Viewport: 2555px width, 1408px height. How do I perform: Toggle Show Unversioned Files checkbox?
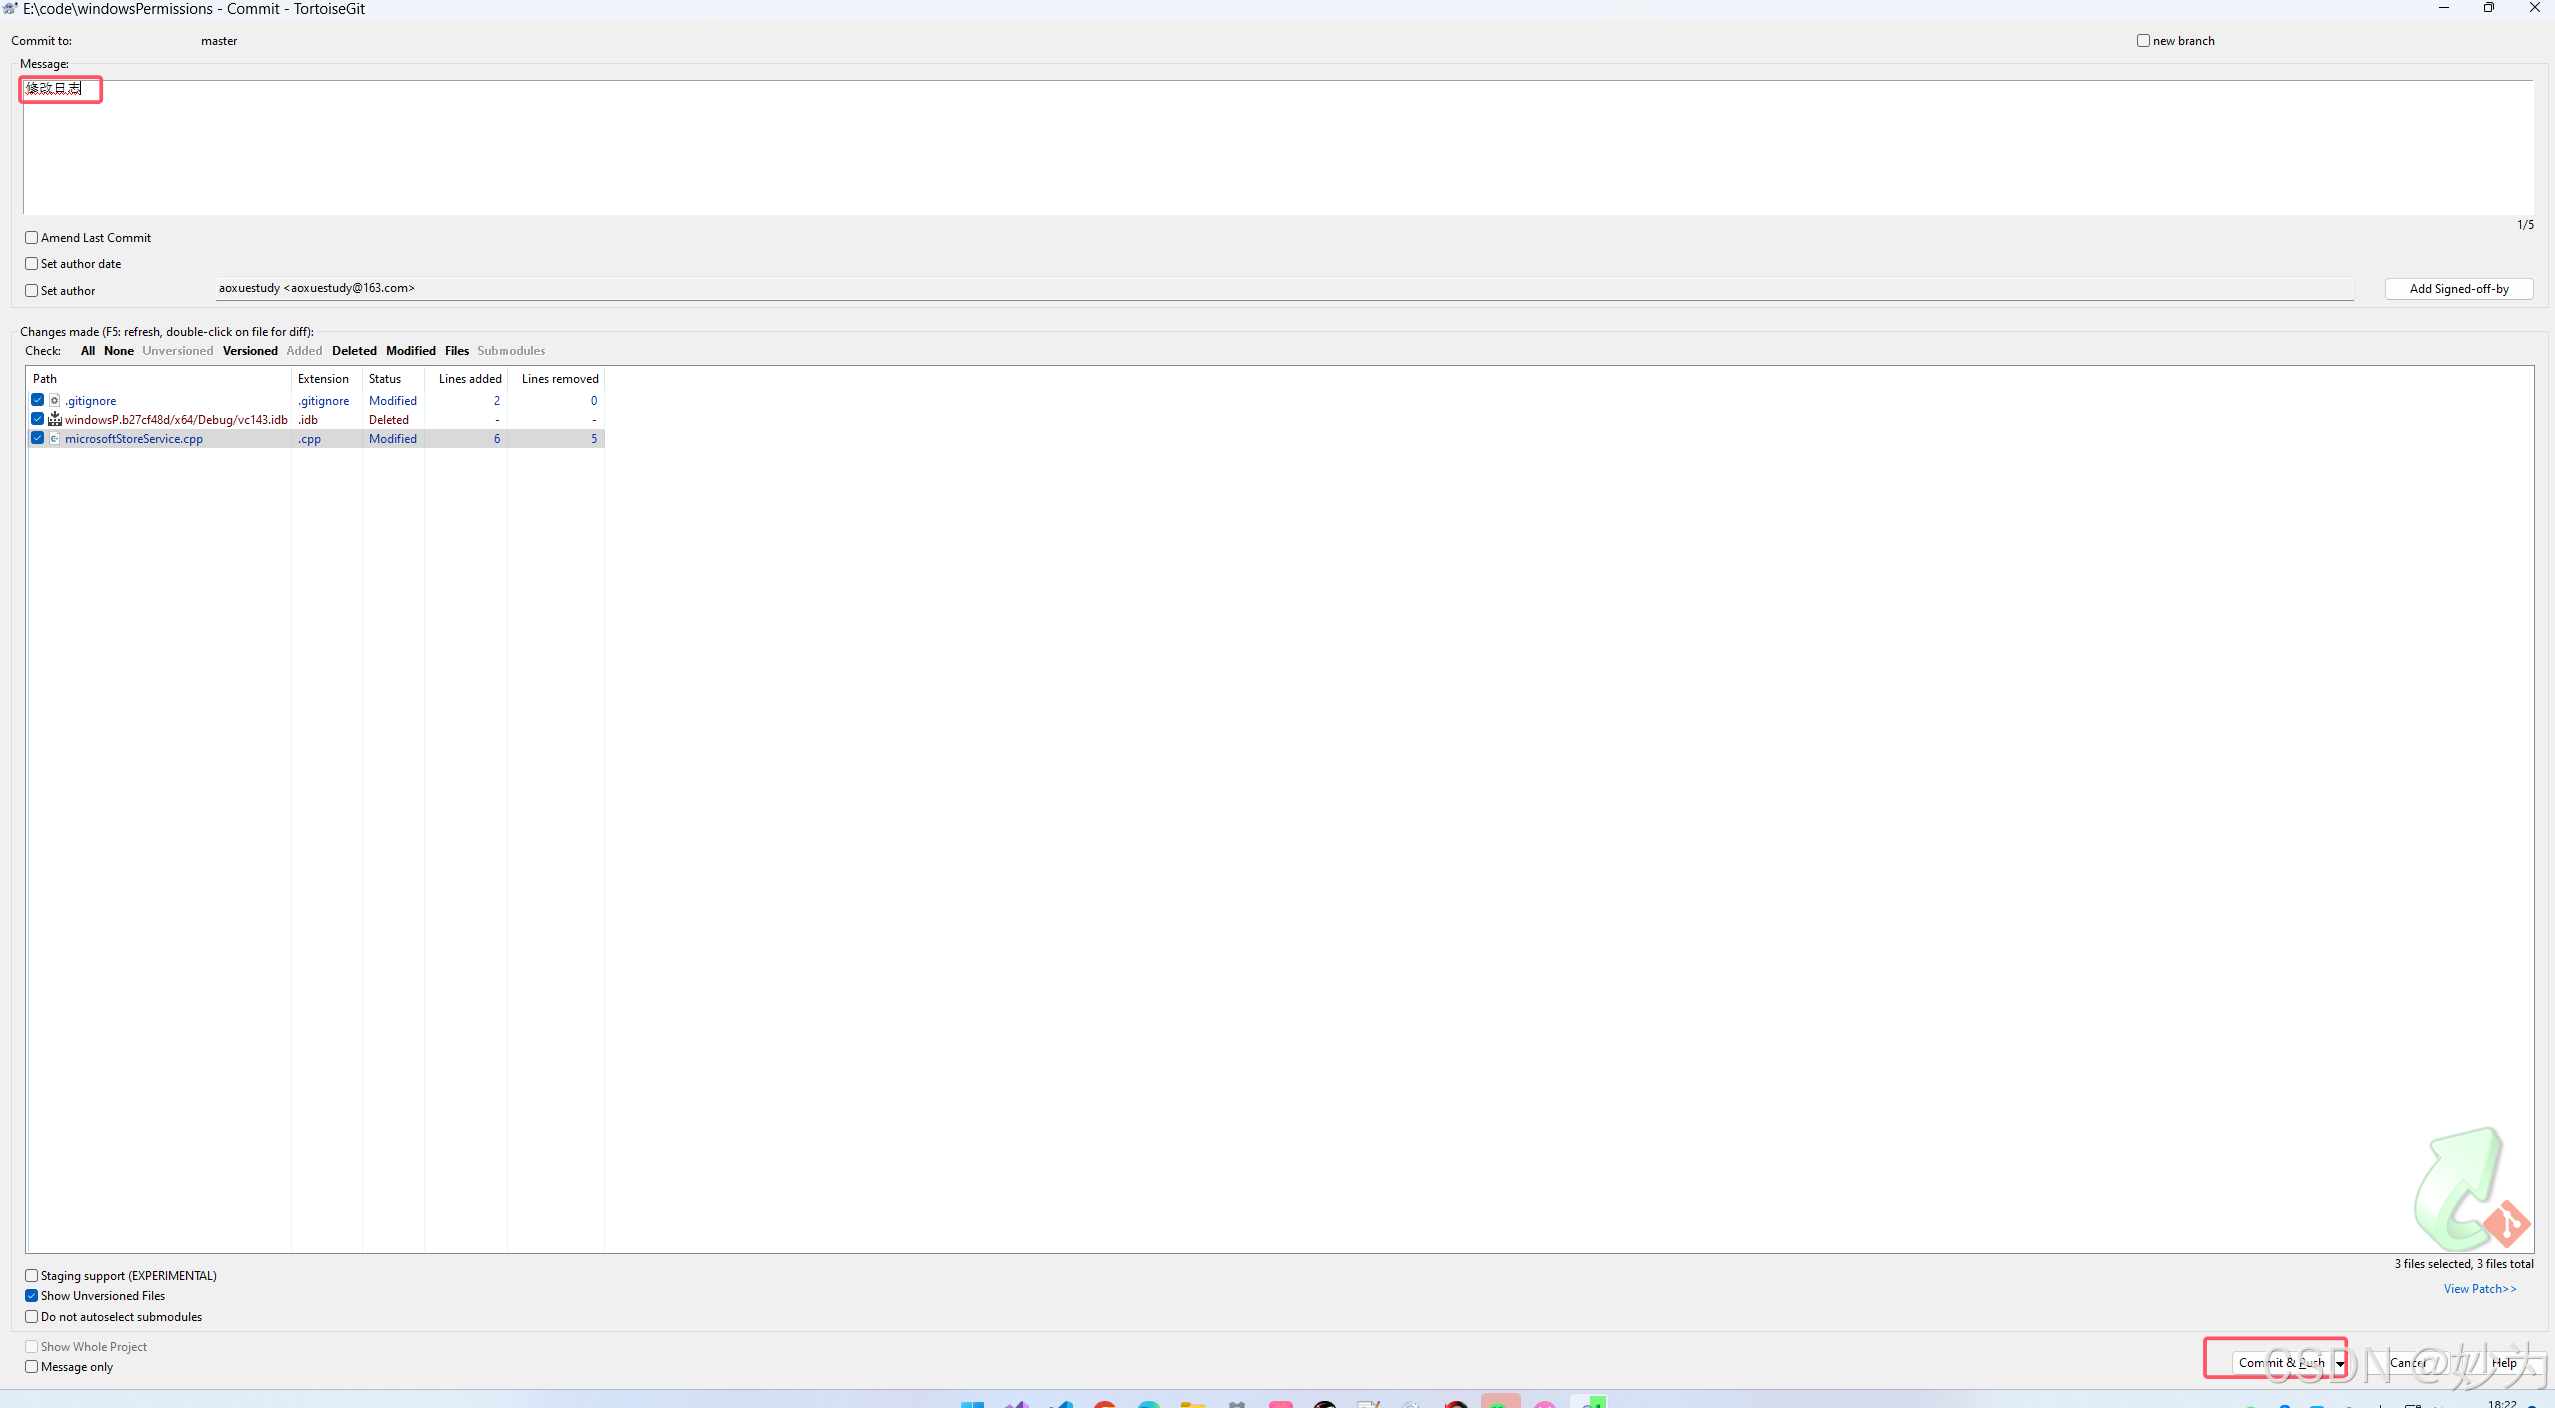coord(31,1295)
